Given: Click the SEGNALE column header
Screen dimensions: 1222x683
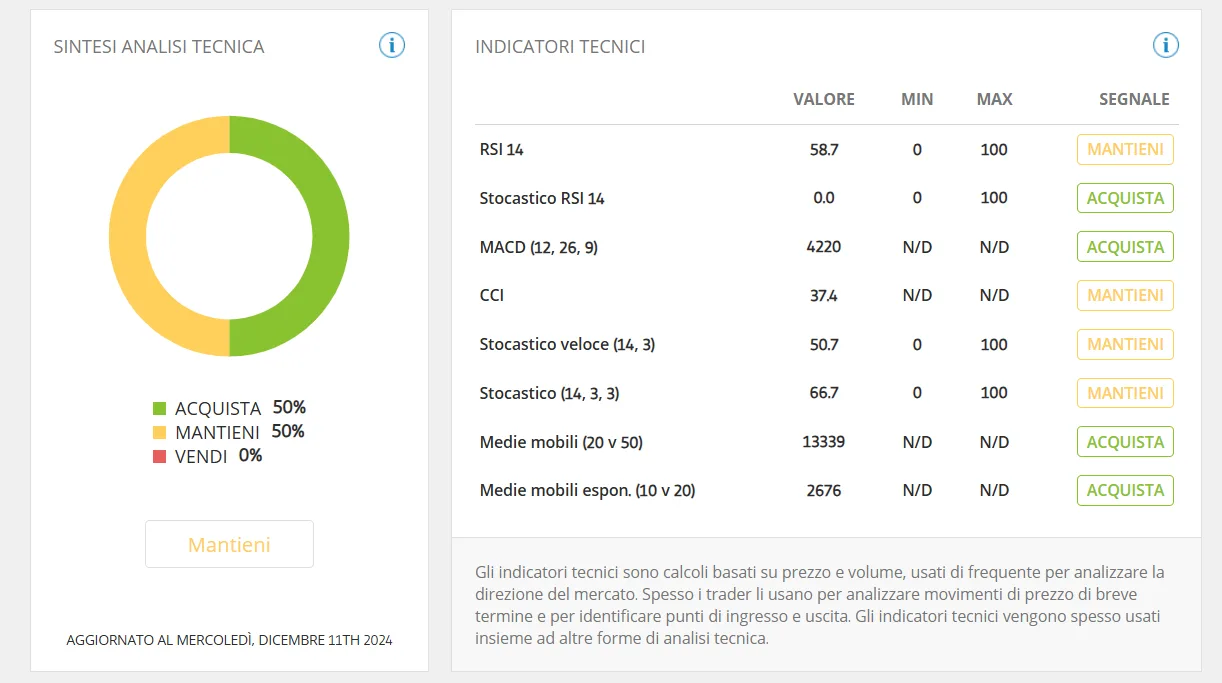Looking at the screenshot, I should tap(1134, 99).
